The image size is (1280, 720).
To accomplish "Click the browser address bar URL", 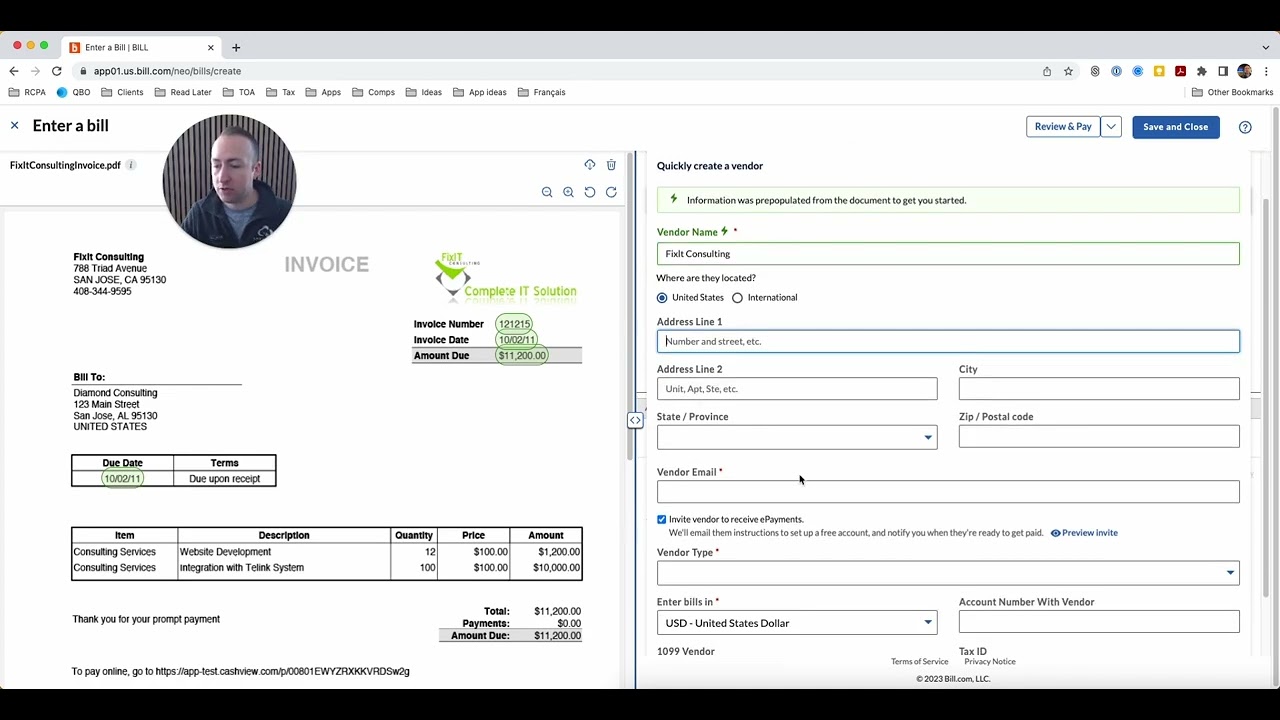I will [x=167, y=71].
